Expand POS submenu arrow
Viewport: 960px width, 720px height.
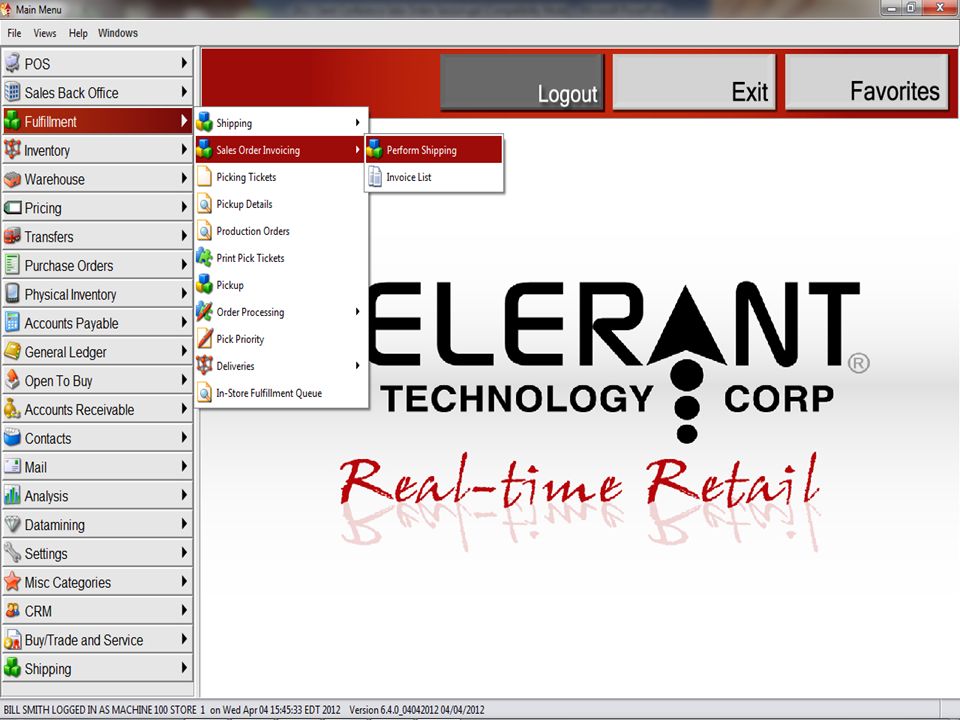[x=184, y=62]
